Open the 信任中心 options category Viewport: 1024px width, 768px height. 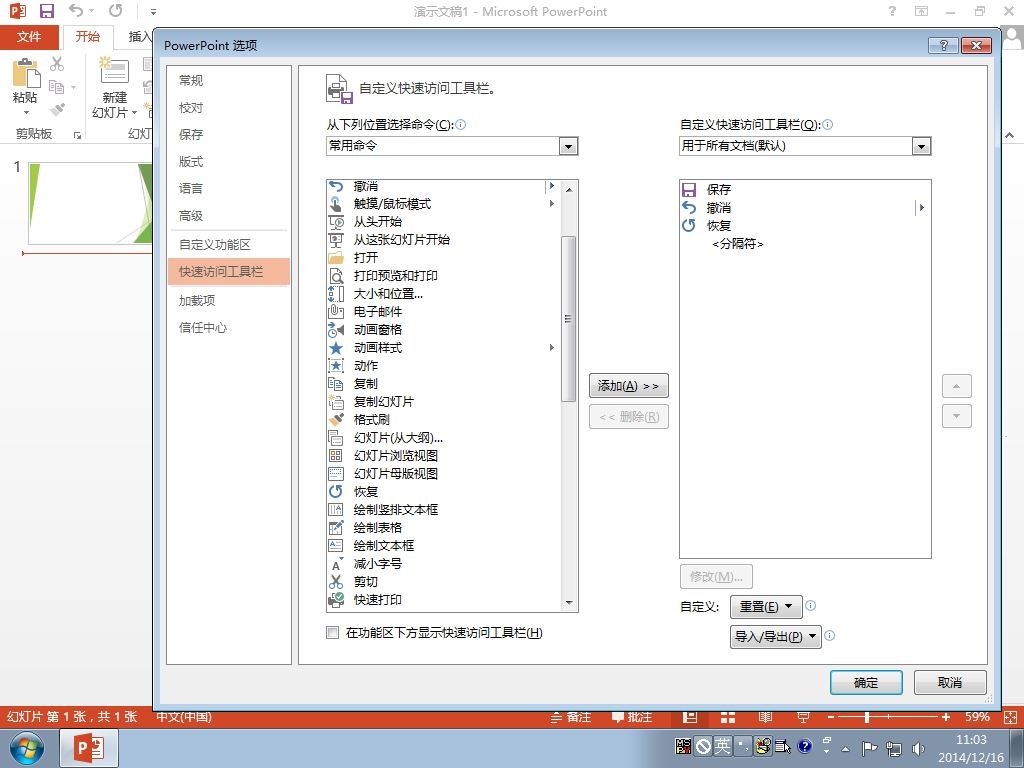tap(228, 327)
